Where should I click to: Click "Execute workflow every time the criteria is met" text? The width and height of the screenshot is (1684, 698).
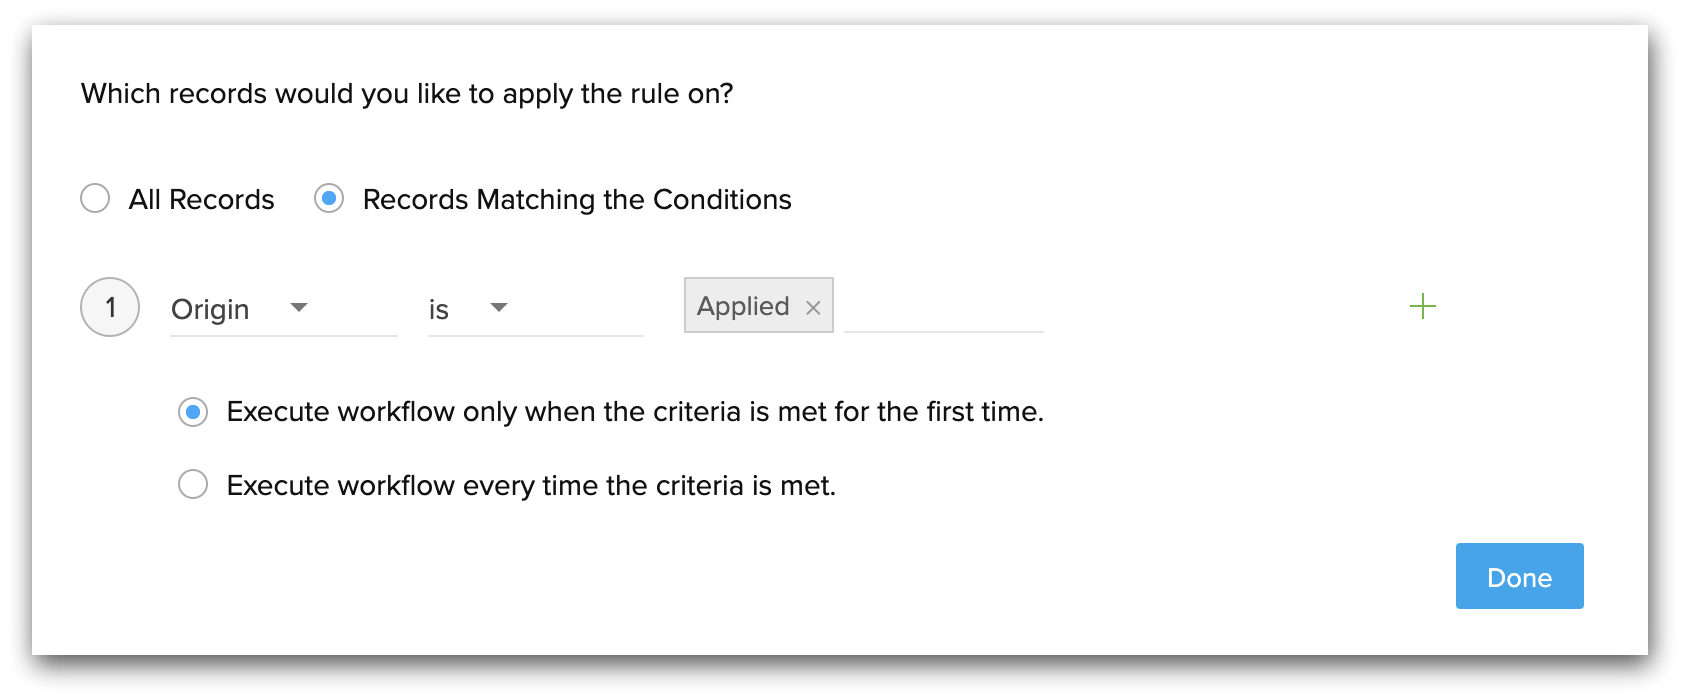pos(531,485)
